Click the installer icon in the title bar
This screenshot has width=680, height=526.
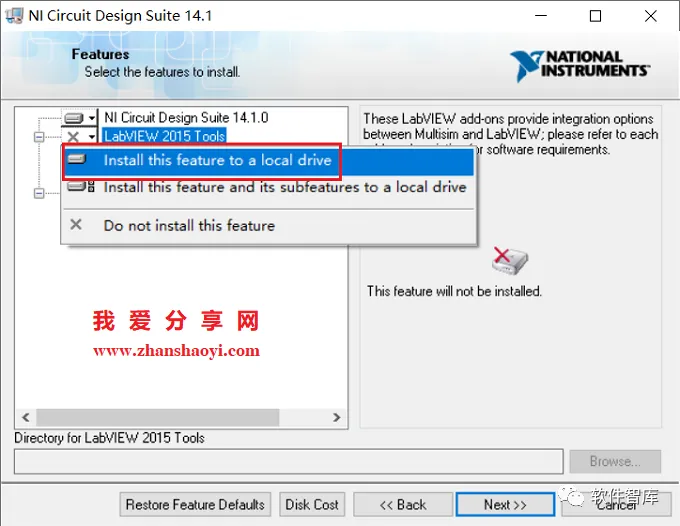coord(13,16)
